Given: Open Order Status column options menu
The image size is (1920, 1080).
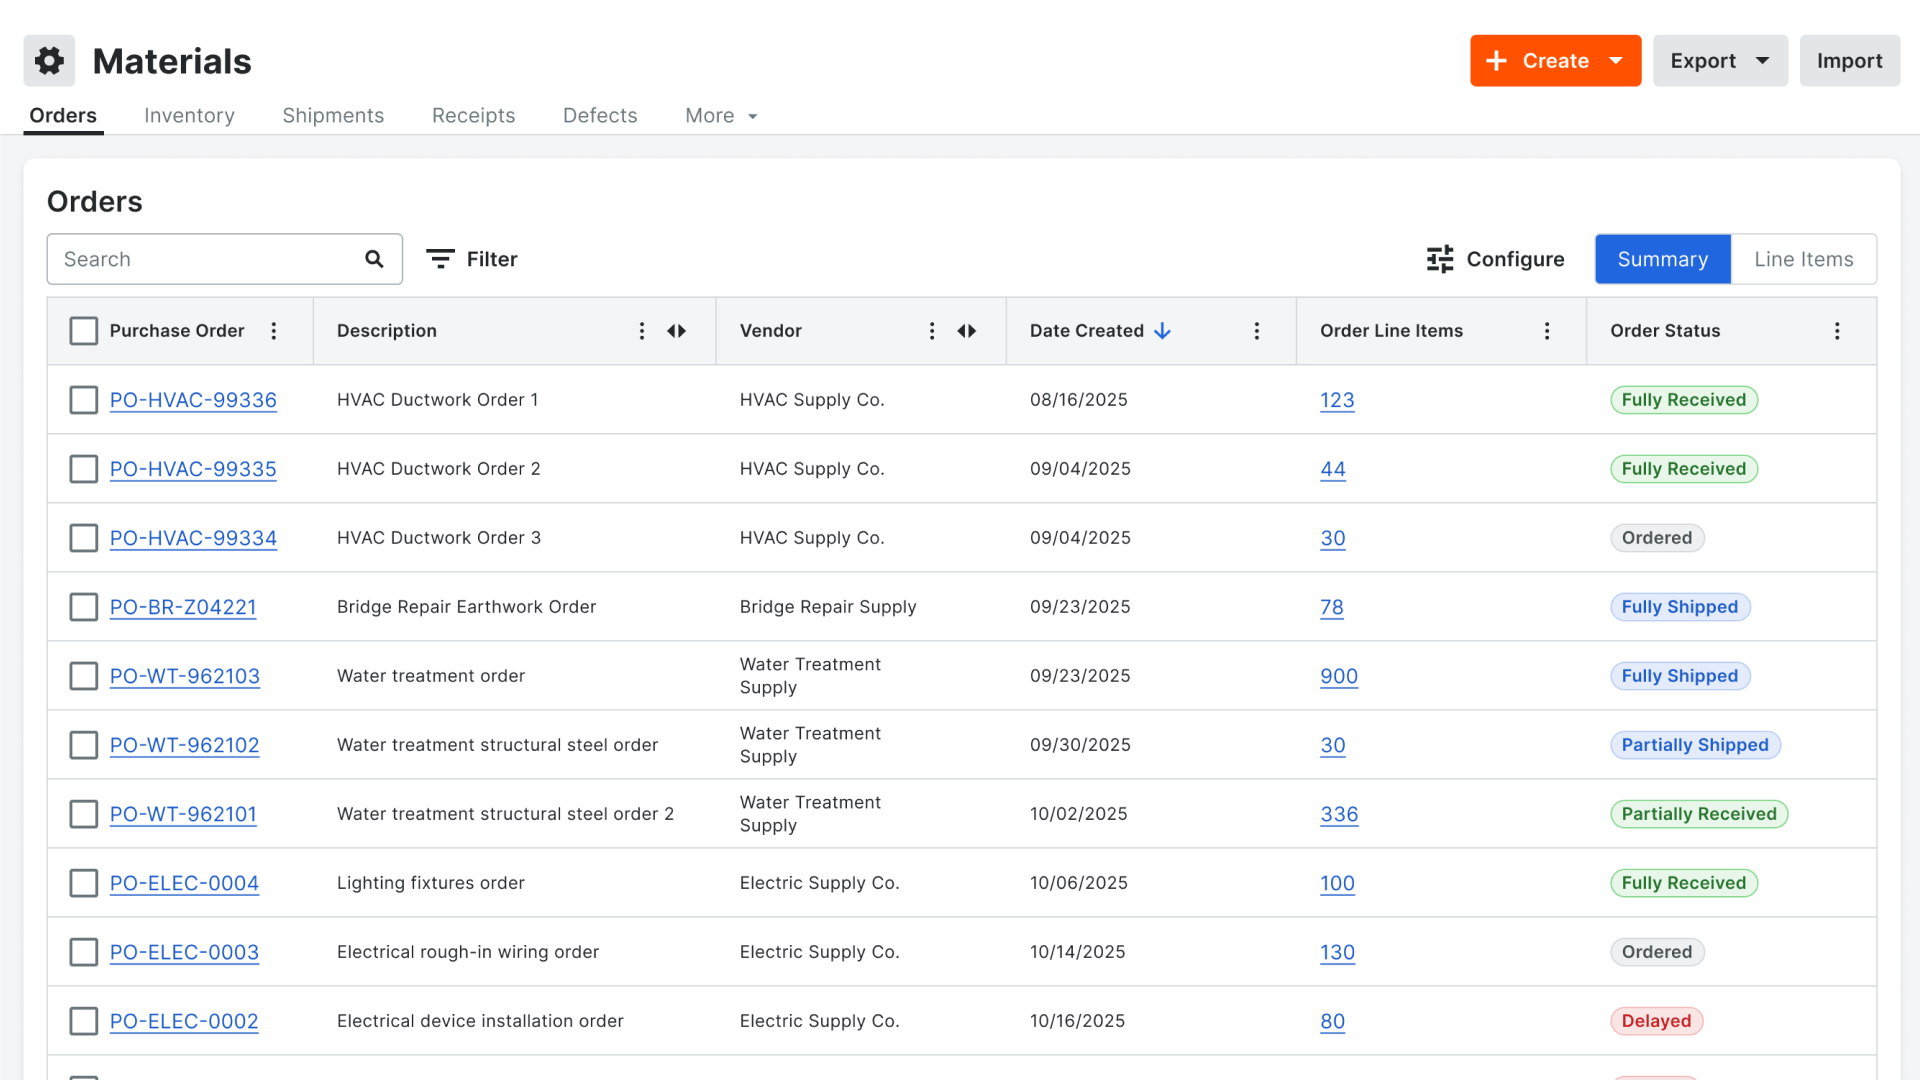Looking at the screenshot, I should point(1837,331).
